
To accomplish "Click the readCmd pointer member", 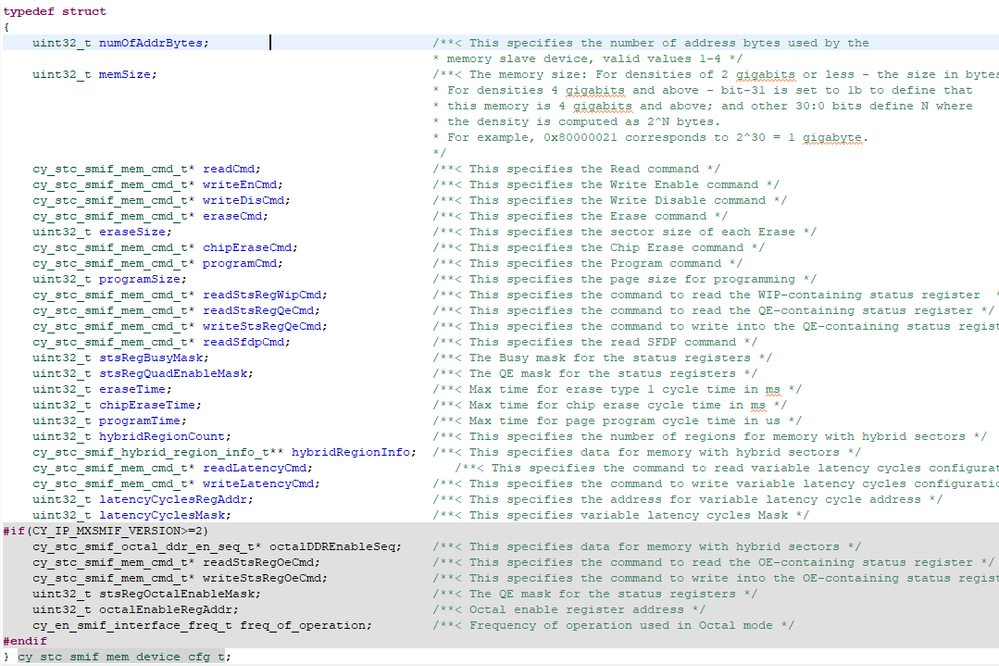I will tap(228, 169).
